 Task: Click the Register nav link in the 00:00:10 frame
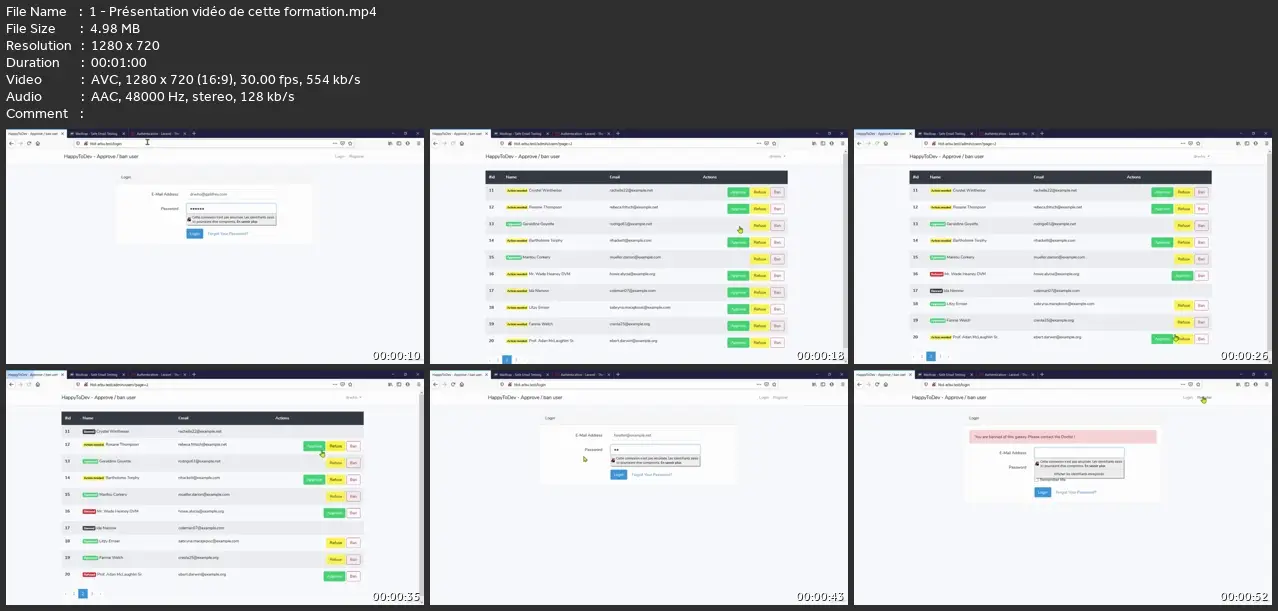point(357,156)
